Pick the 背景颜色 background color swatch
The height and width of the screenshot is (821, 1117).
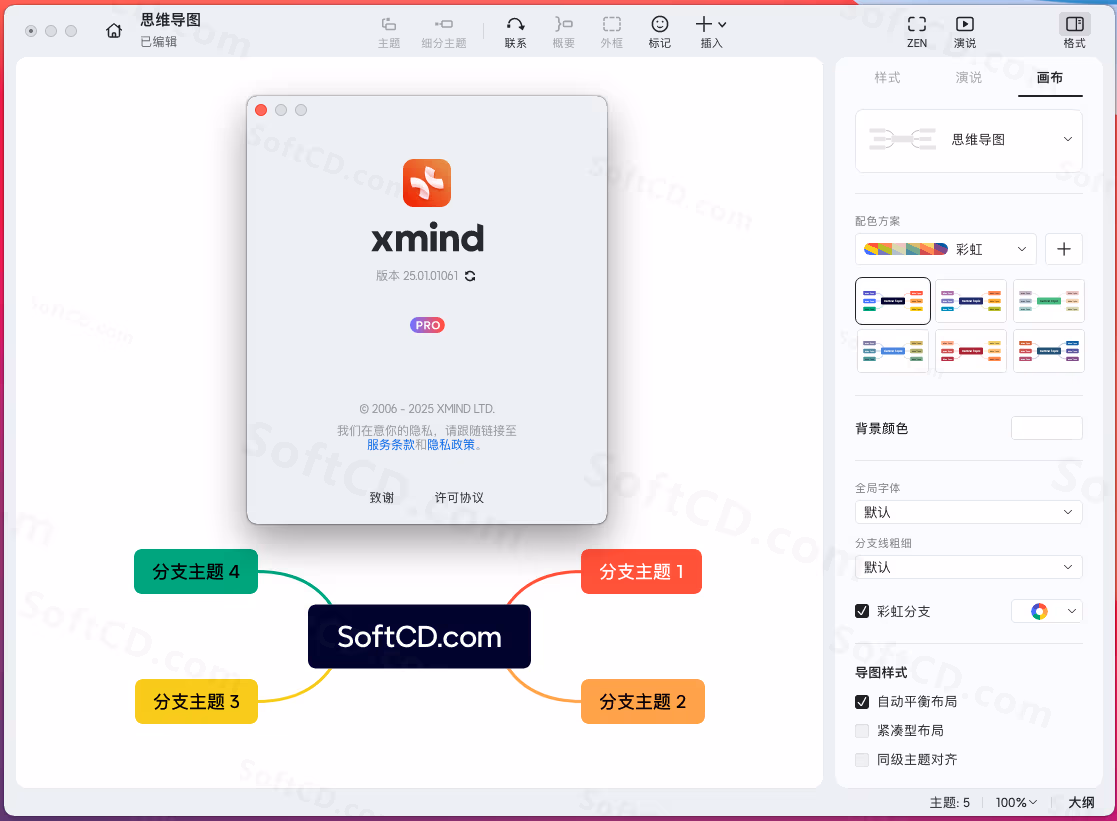(1047, 428)
